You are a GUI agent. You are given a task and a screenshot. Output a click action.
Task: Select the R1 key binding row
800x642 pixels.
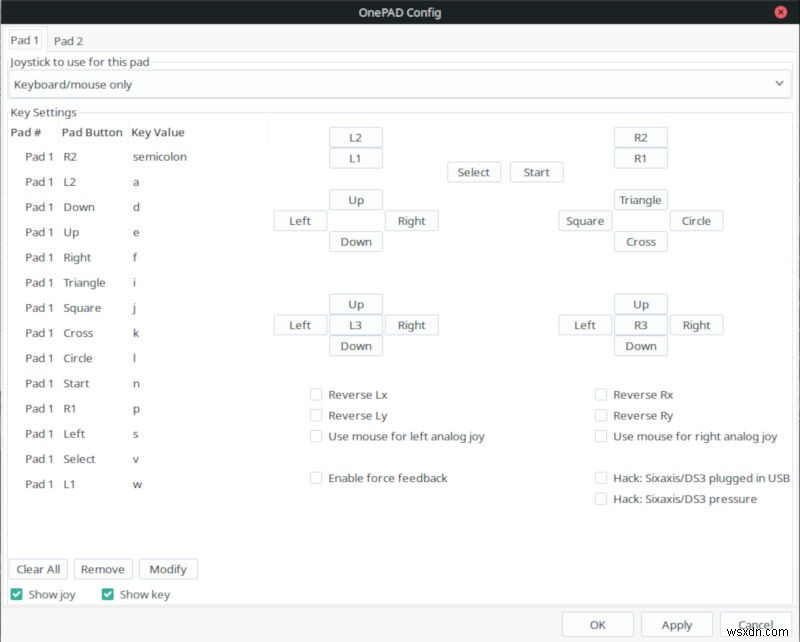point(138,408)
